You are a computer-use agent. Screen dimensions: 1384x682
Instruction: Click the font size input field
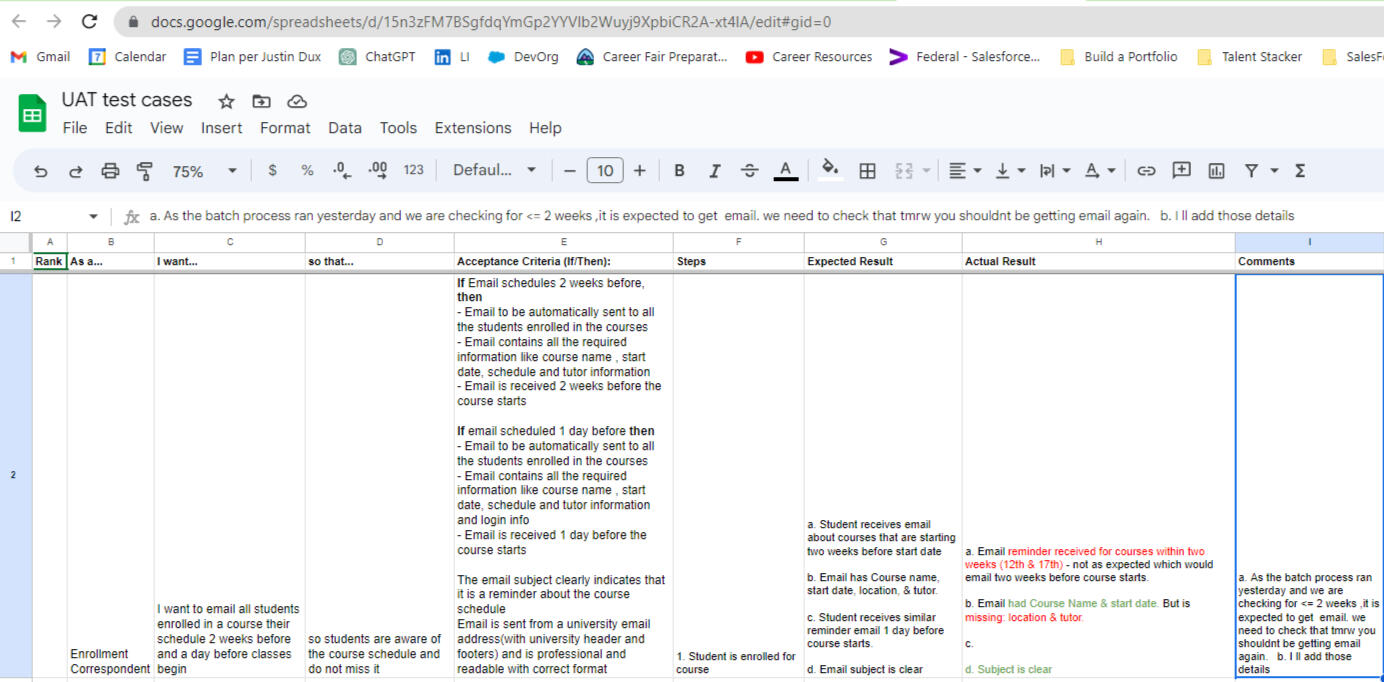pyautogui.click(x=605, y=171)
